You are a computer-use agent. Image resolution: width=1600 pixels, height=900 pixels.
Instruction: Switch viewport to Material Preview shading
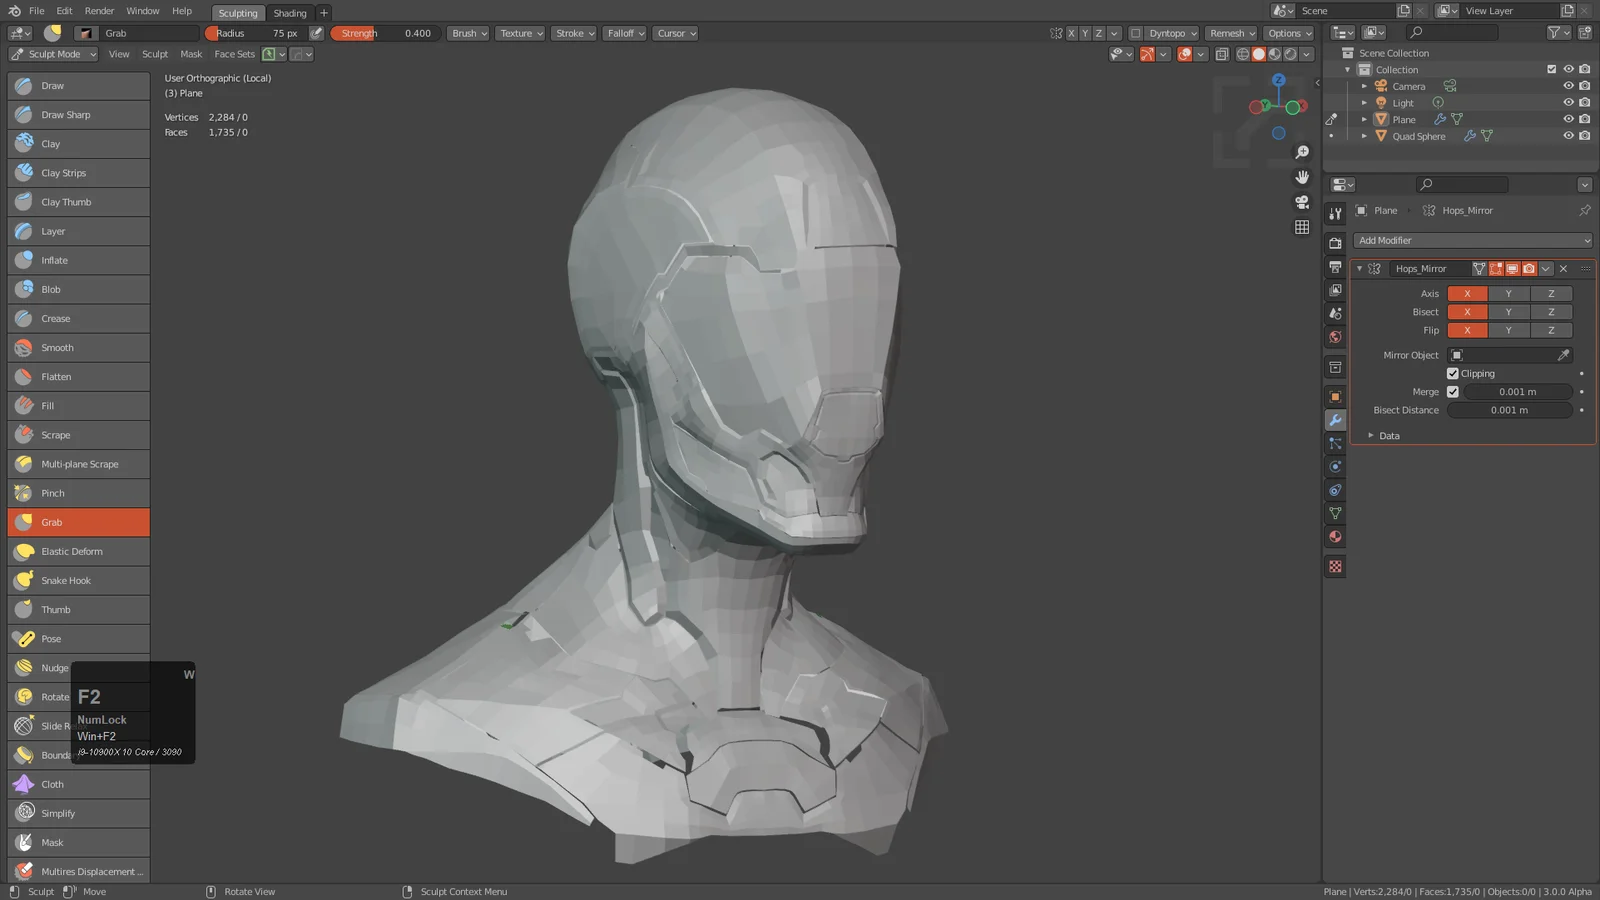click(x=1273, y=54)
